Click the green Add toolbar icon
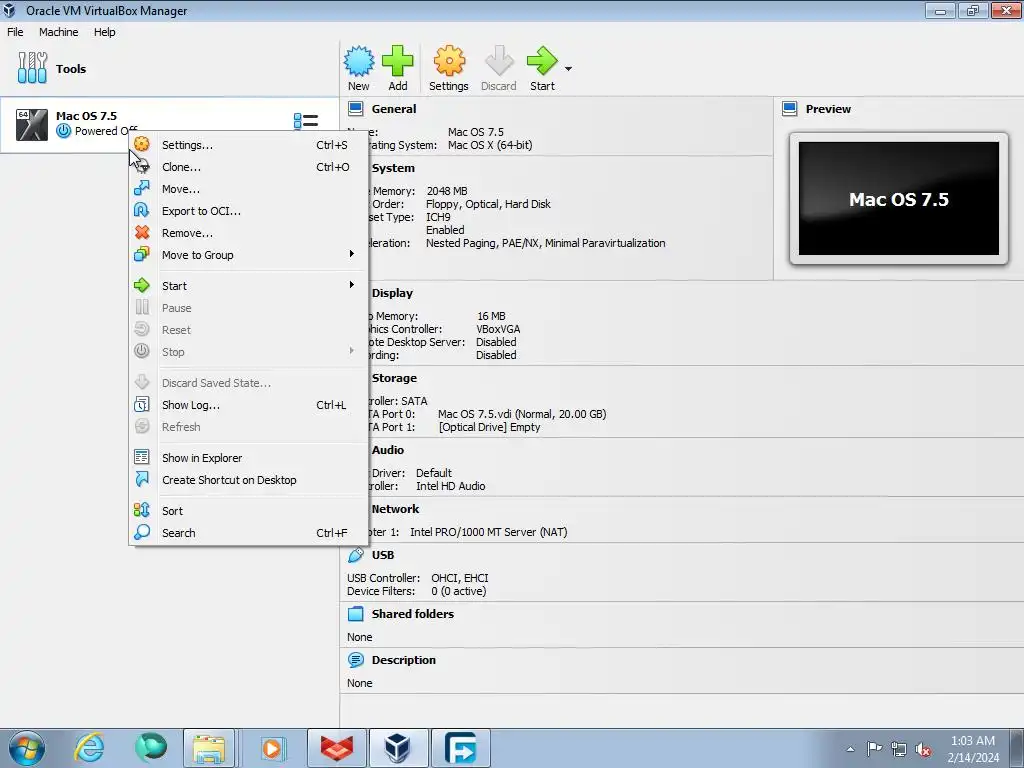This screenshot has height=768, width=1024. pyautogui.click(x=398, y=62)
